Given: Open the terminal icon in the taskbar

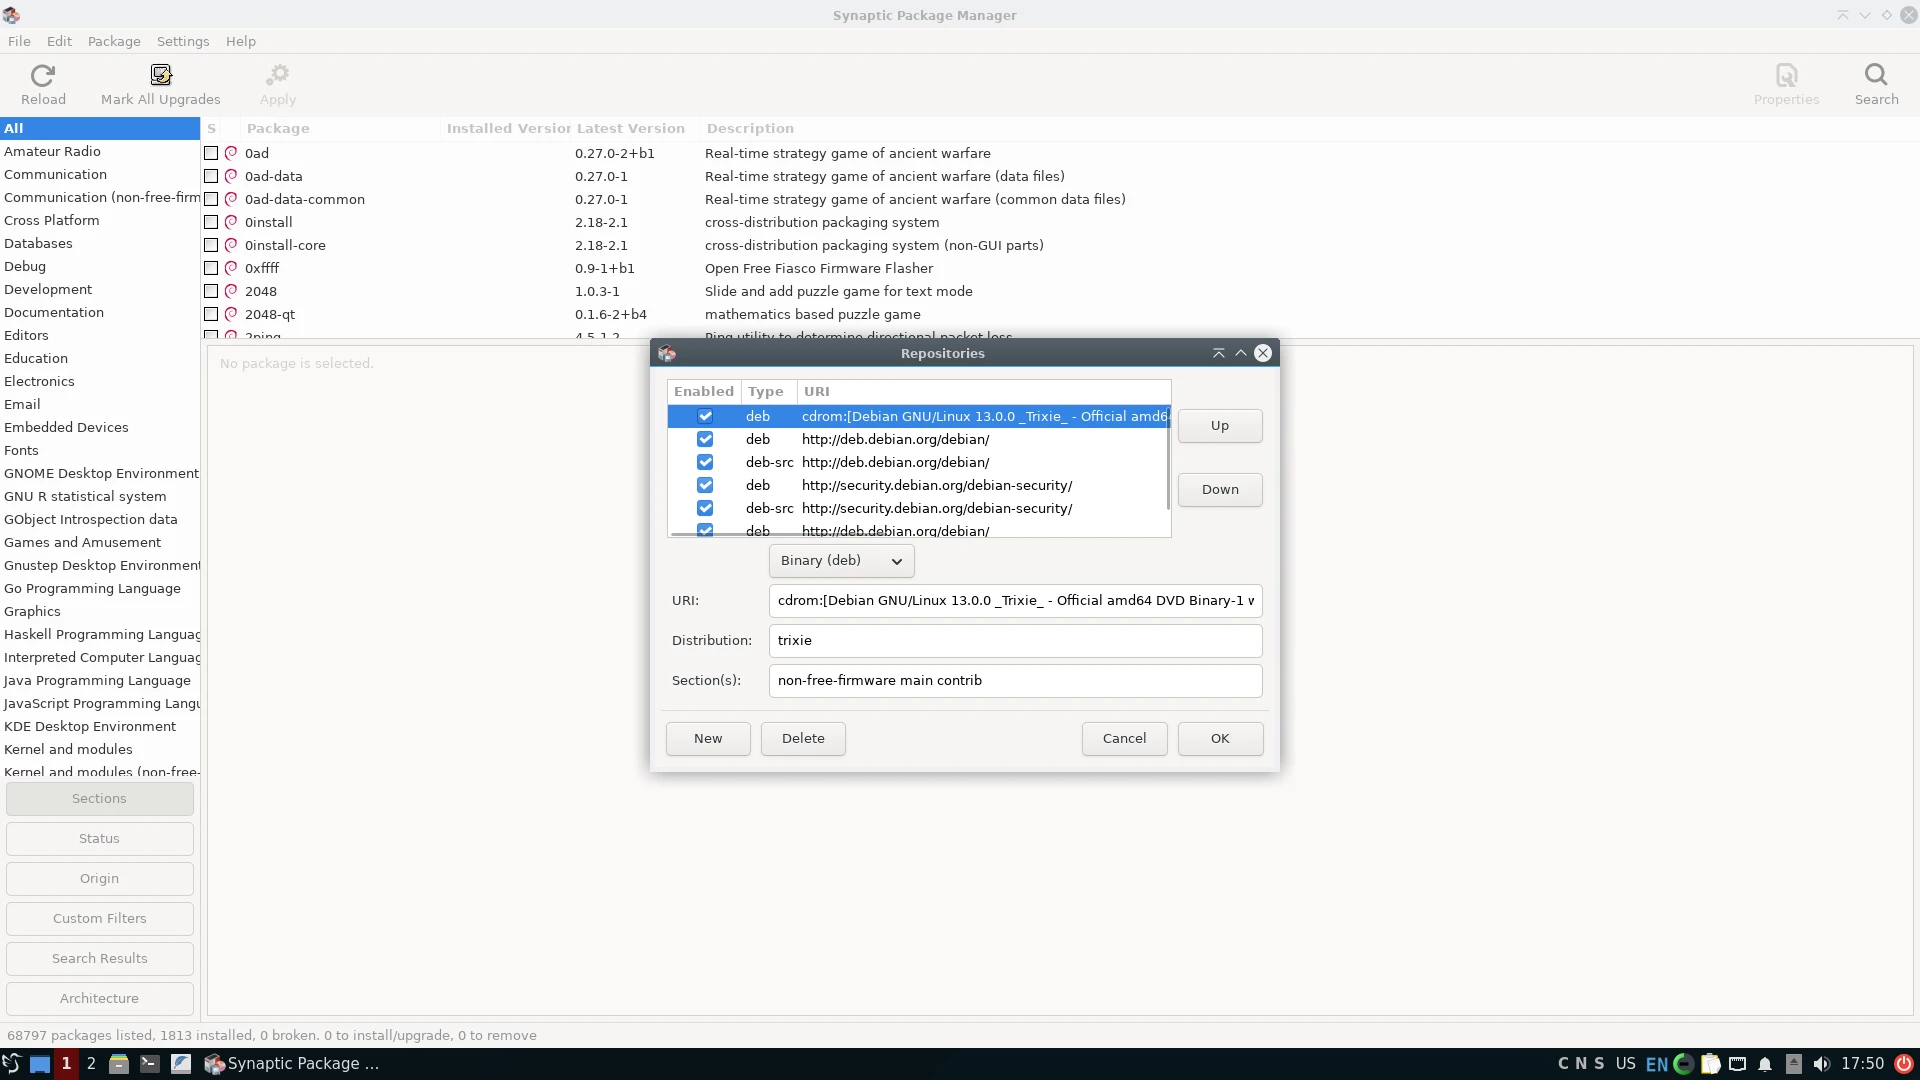Looking at the screenshot, I should pos(150,1064).
